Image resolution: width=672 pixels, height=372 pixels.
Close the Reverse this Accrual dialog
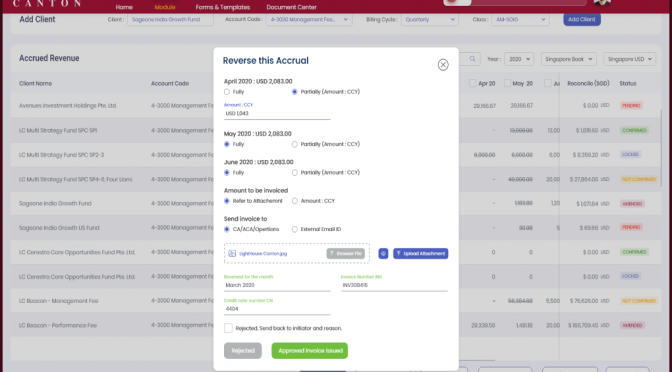(443, 65)
